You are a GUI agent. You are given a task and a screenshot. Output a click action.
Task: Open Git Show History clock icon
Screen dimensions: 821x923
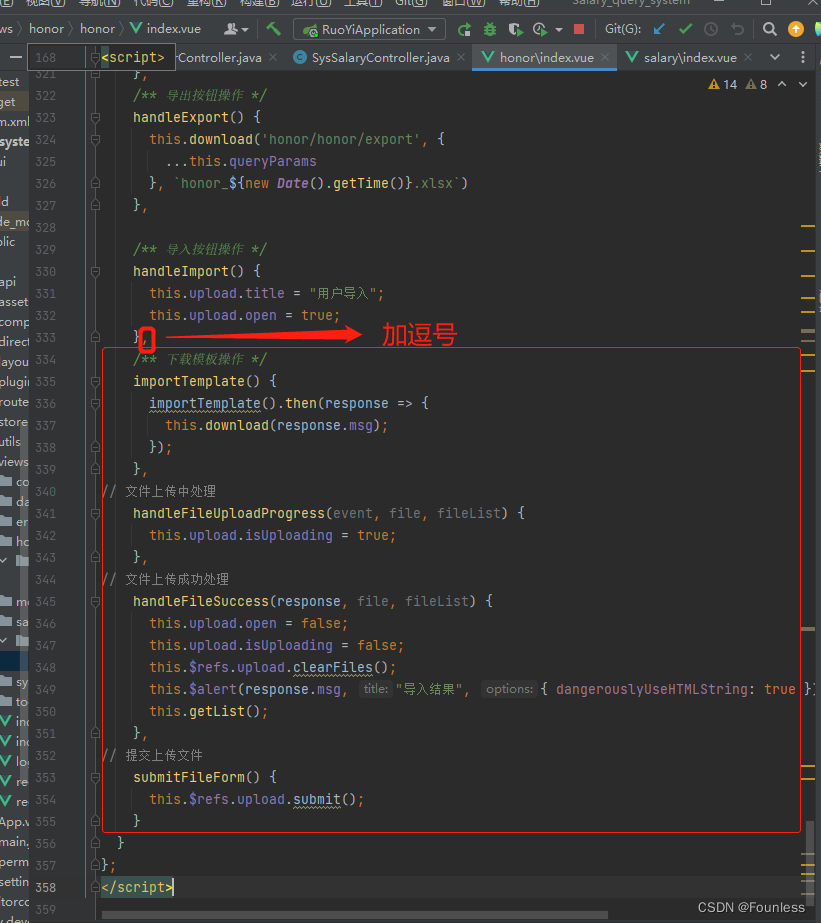pyautogui.click(x=711, y=29)
